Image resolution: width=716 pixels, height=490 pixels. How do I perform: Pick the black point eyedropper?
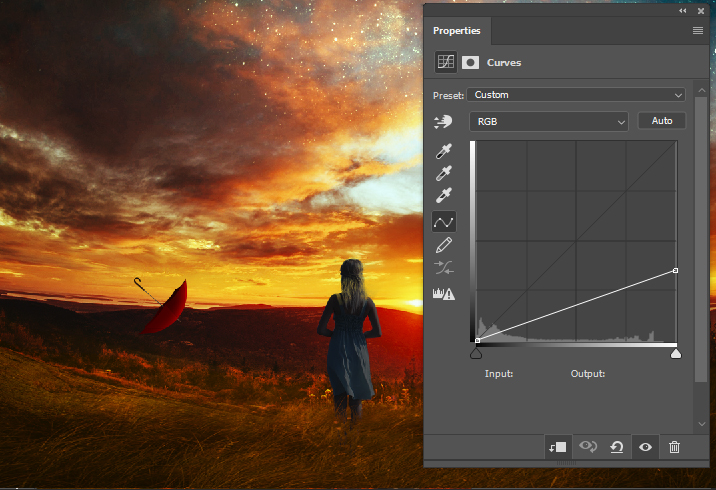(x=444, y=151)
